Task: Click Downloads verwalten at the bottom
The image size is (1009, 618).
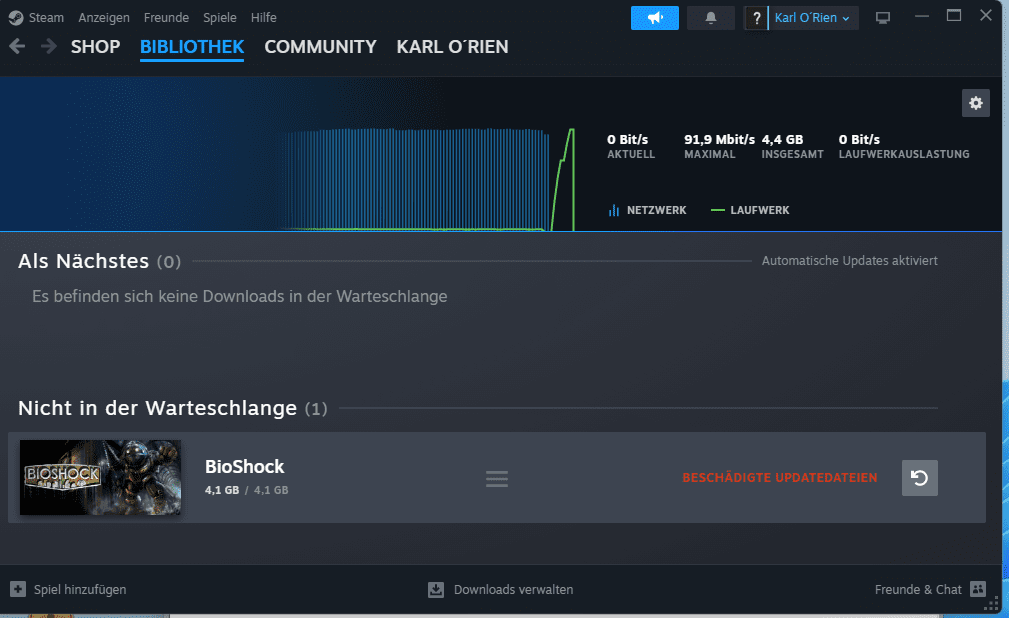Action: pos(514,589)
